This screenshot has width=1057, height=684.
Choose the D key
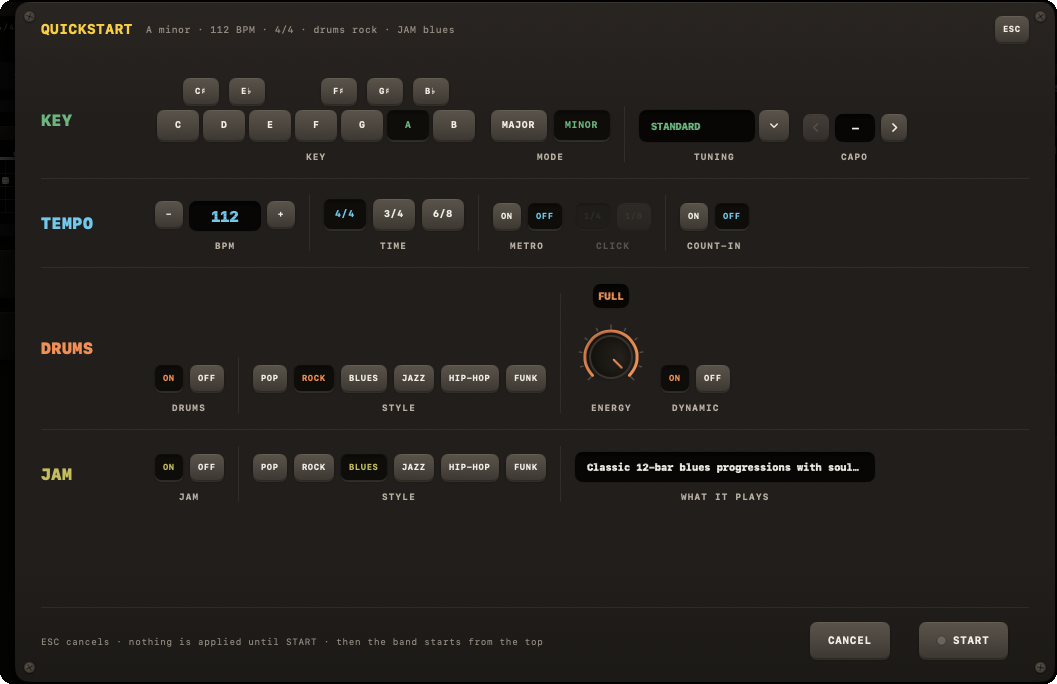coord(224,125)
